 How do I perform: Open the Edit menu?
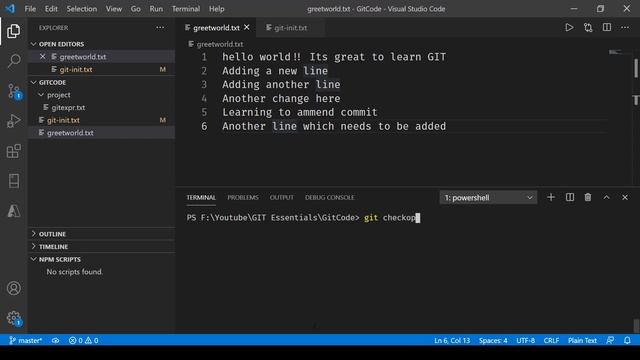point(51,9)
